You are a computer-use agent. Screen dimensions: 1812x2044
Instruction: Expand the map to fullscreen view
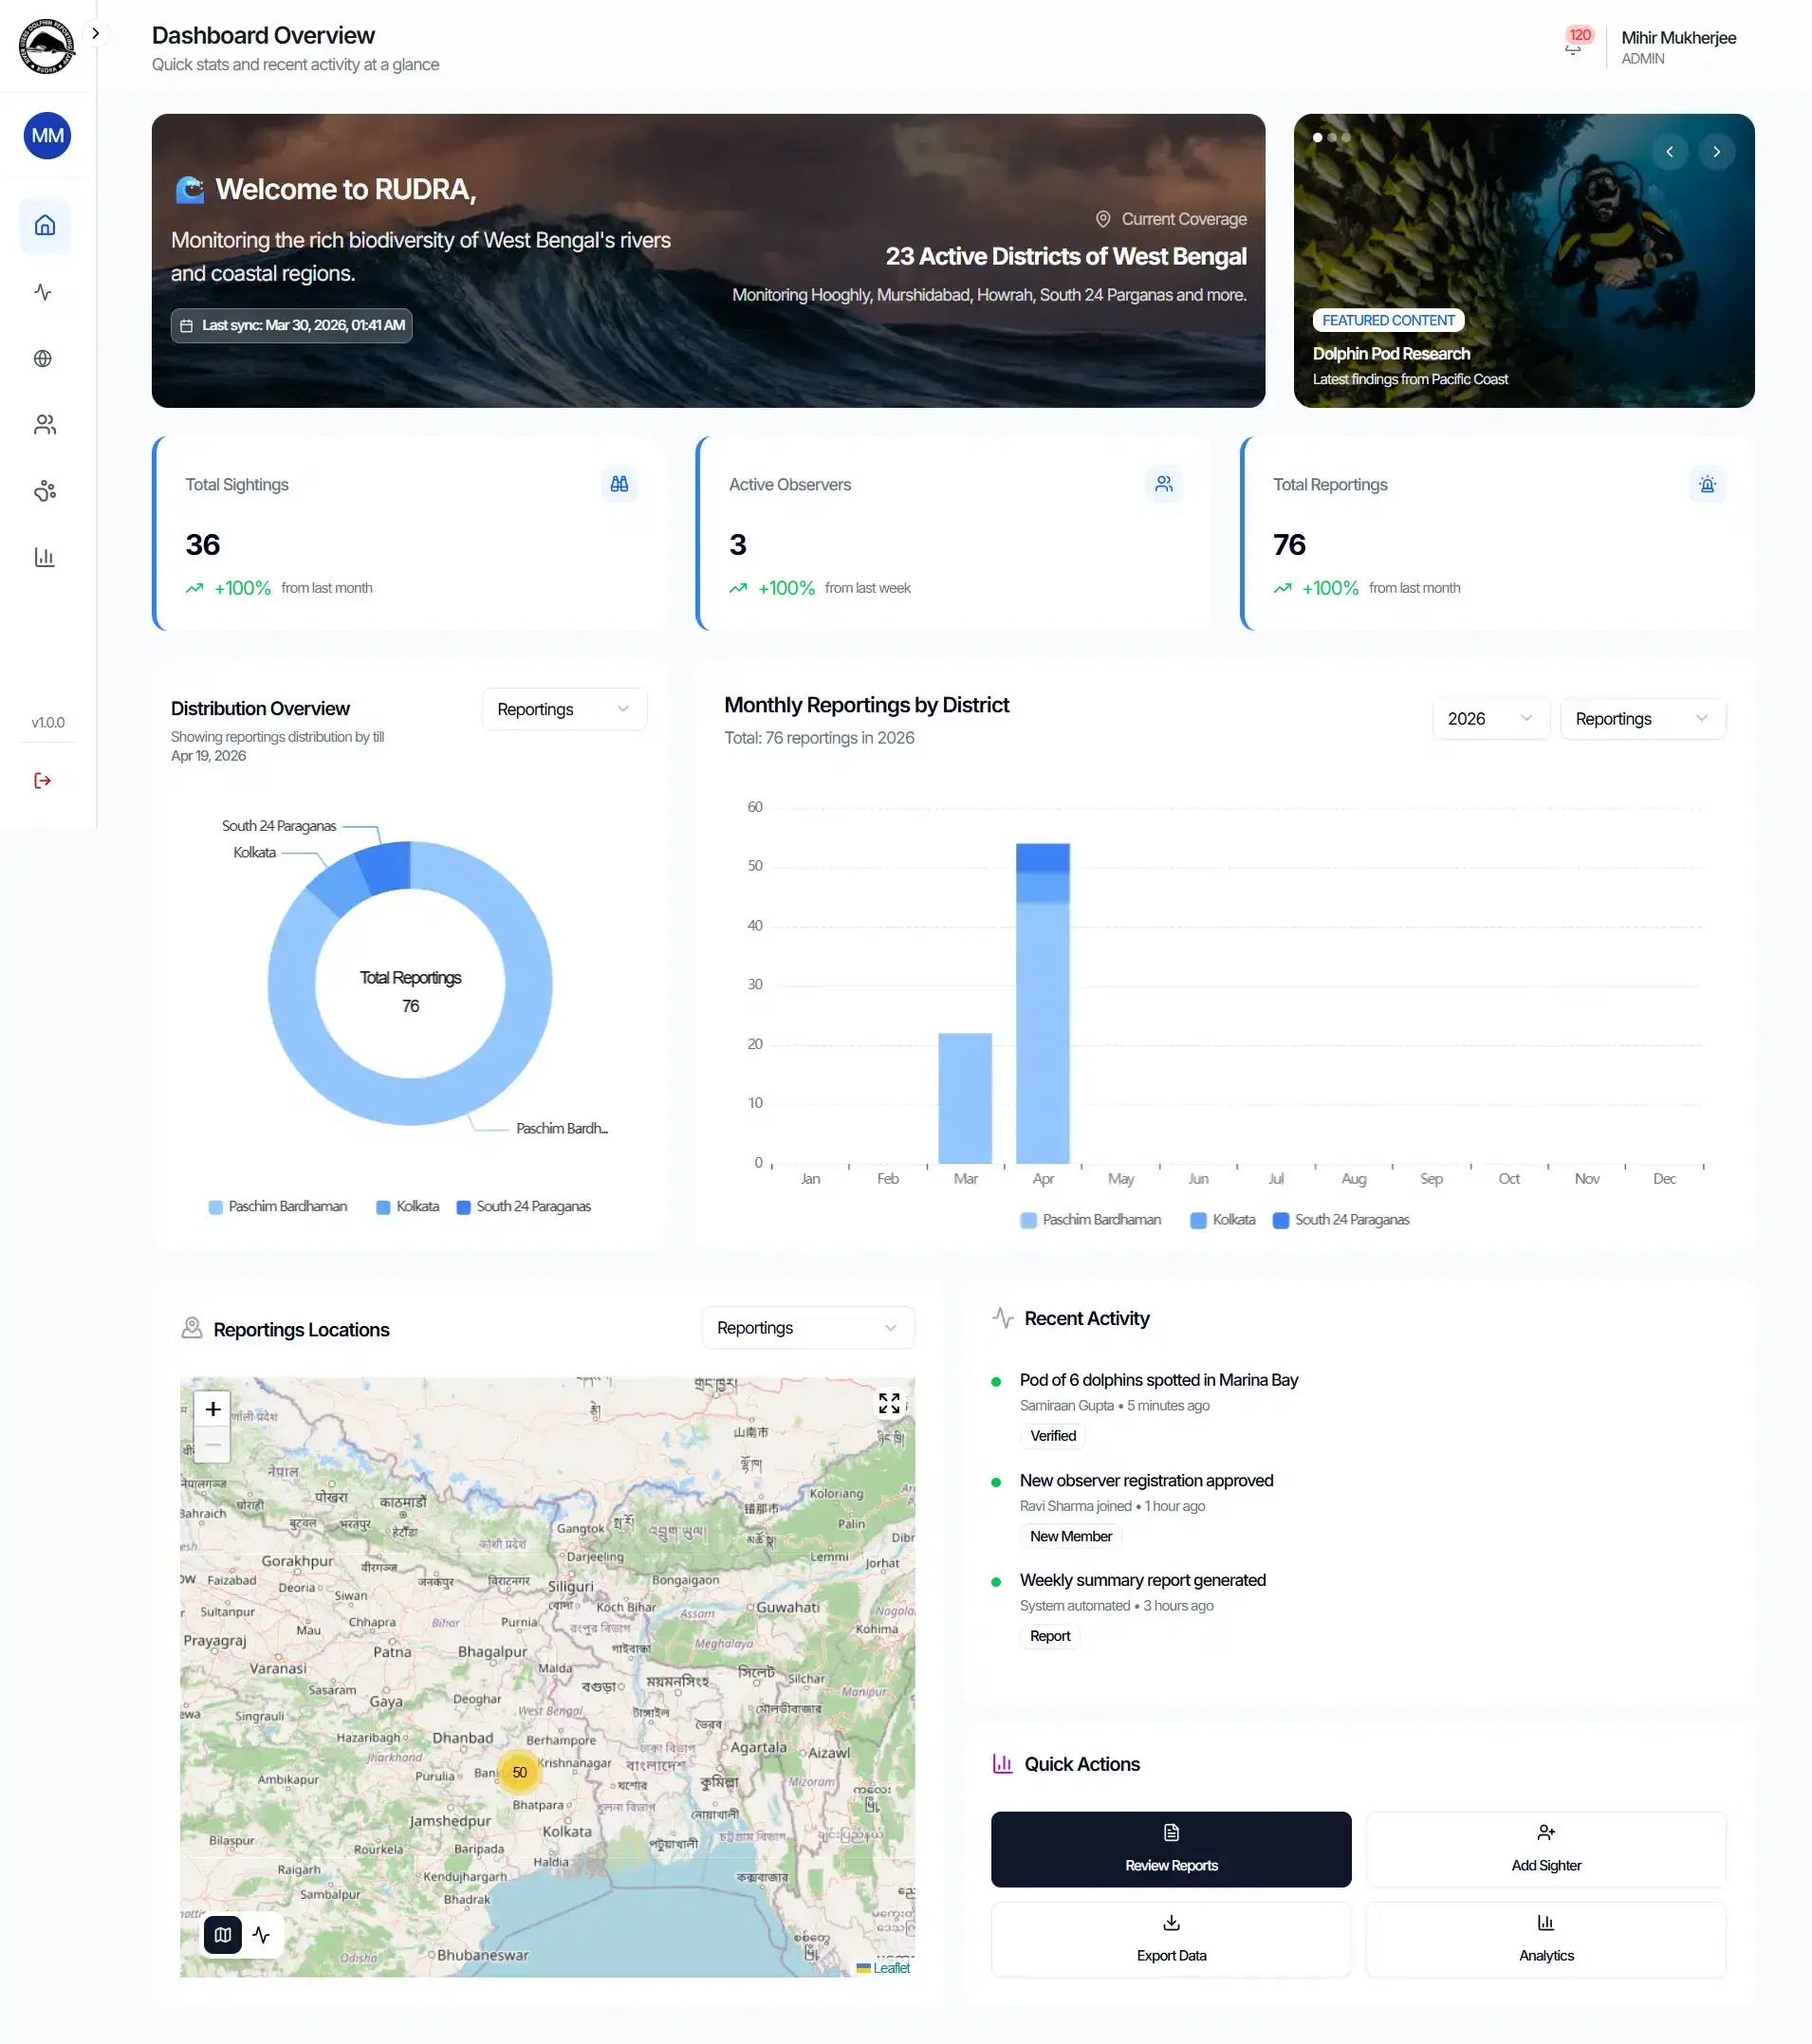889,1403
